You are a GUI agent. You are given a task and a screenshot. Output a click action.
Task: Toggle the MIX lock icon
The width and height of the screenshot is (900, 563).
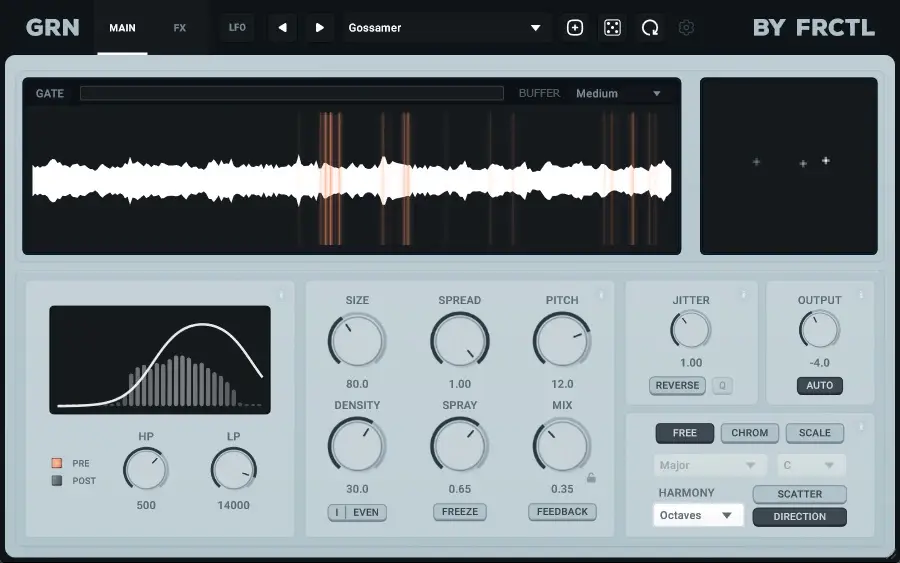(x=591, y=478)
